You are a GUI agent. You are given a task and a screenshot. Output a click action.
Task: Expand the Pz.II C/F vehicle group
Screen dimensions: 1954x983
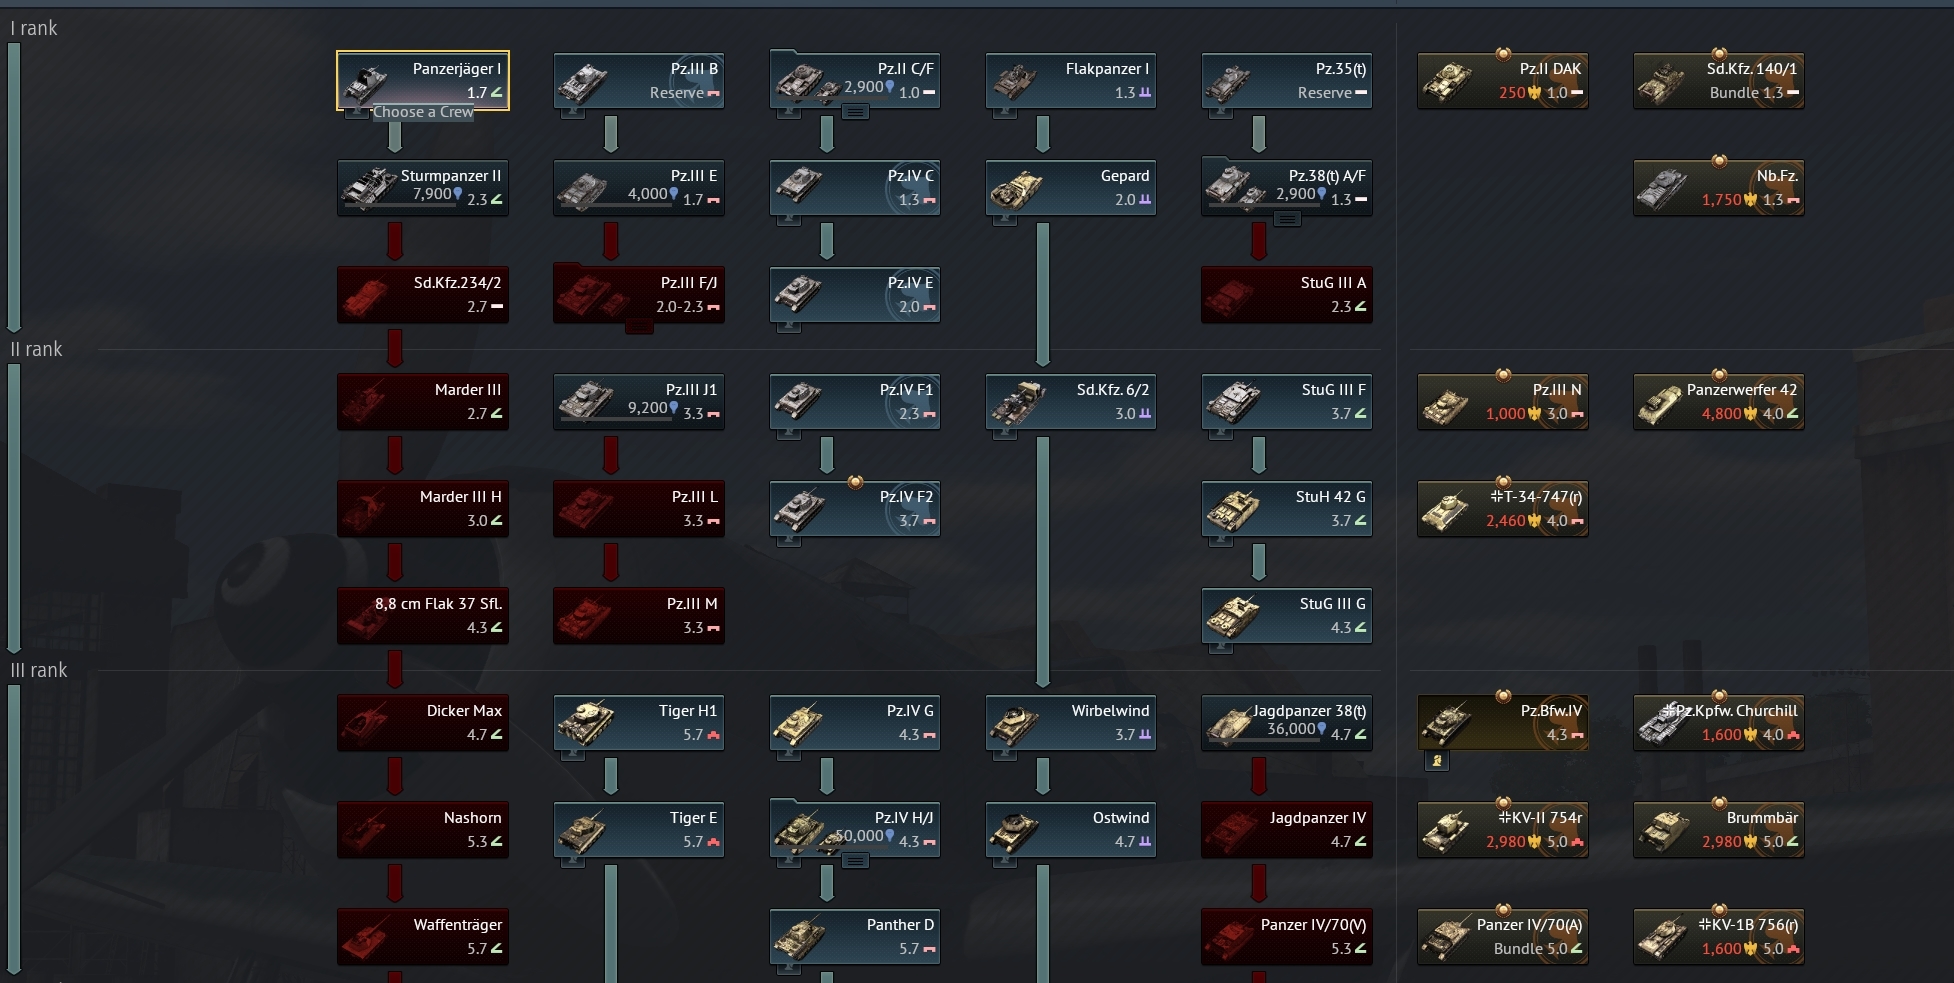point(855,113)
